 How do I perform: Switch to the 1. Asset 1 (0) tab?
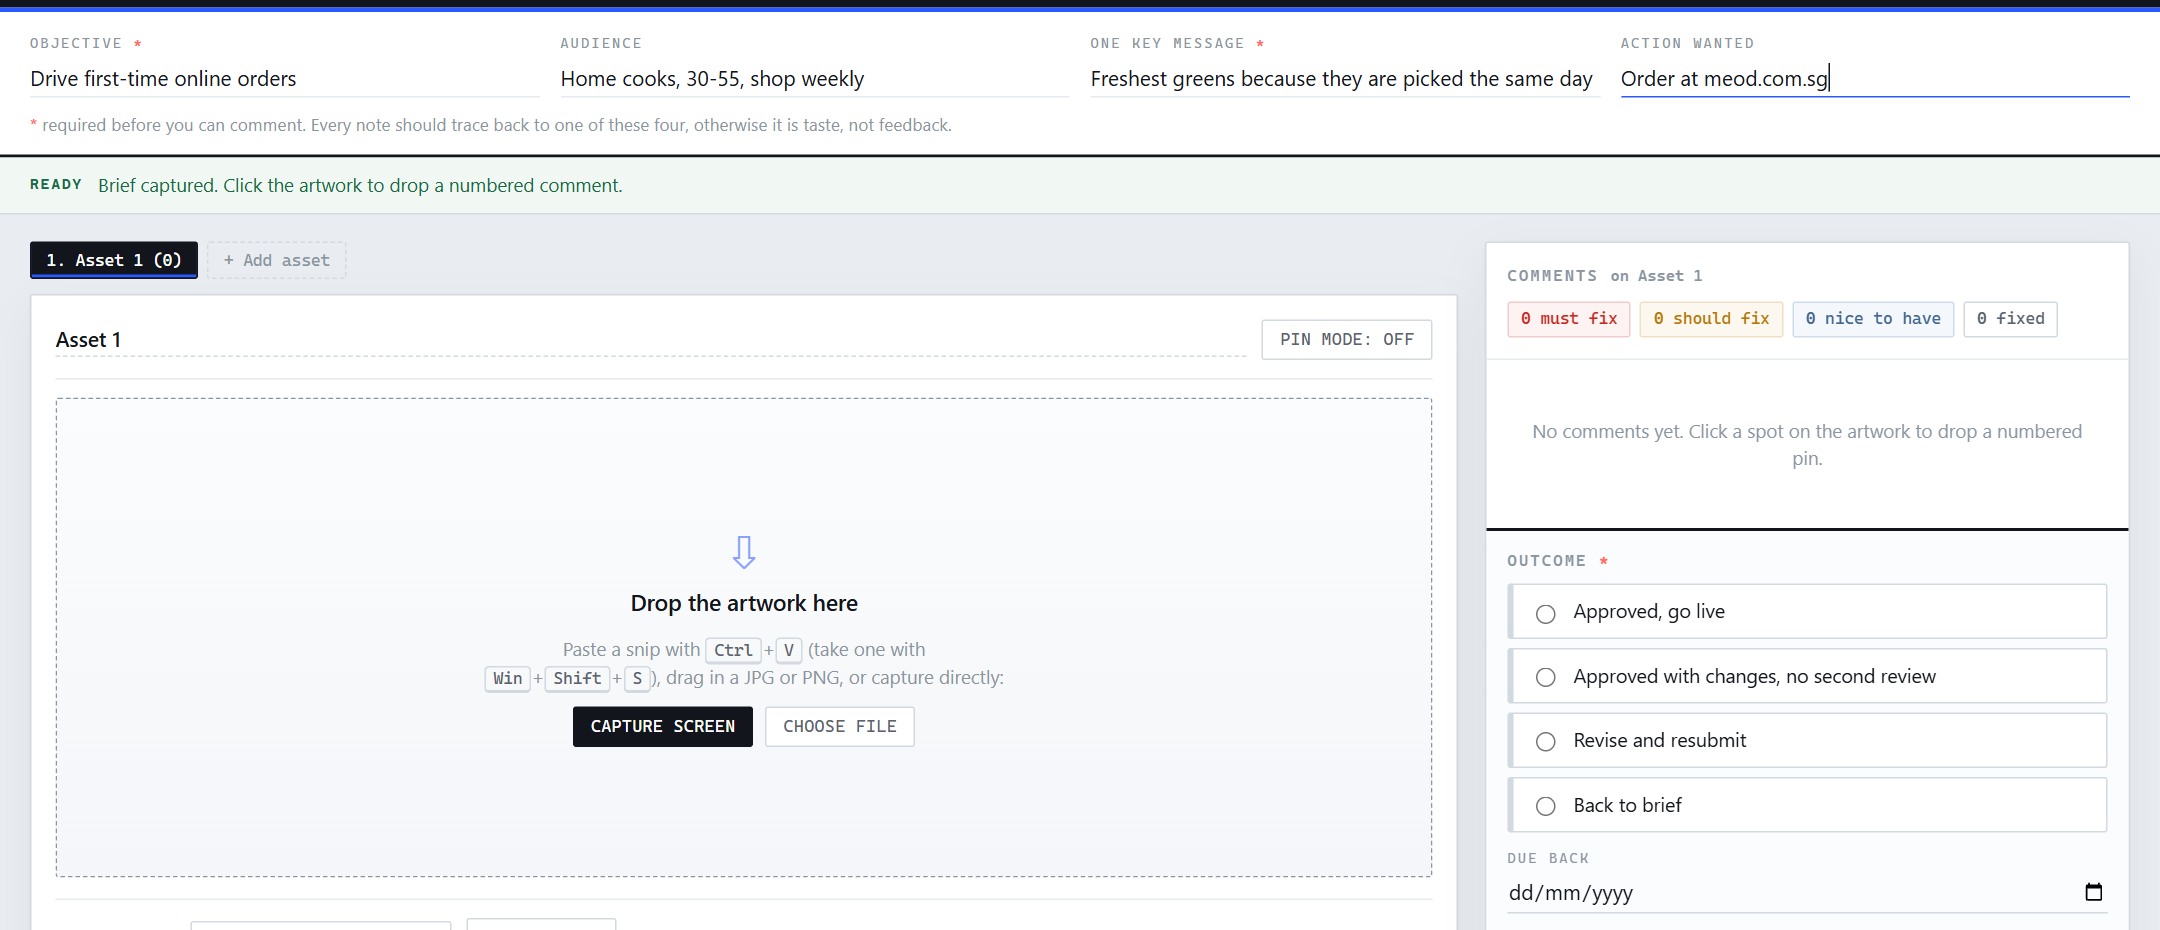tap(114, 260)
